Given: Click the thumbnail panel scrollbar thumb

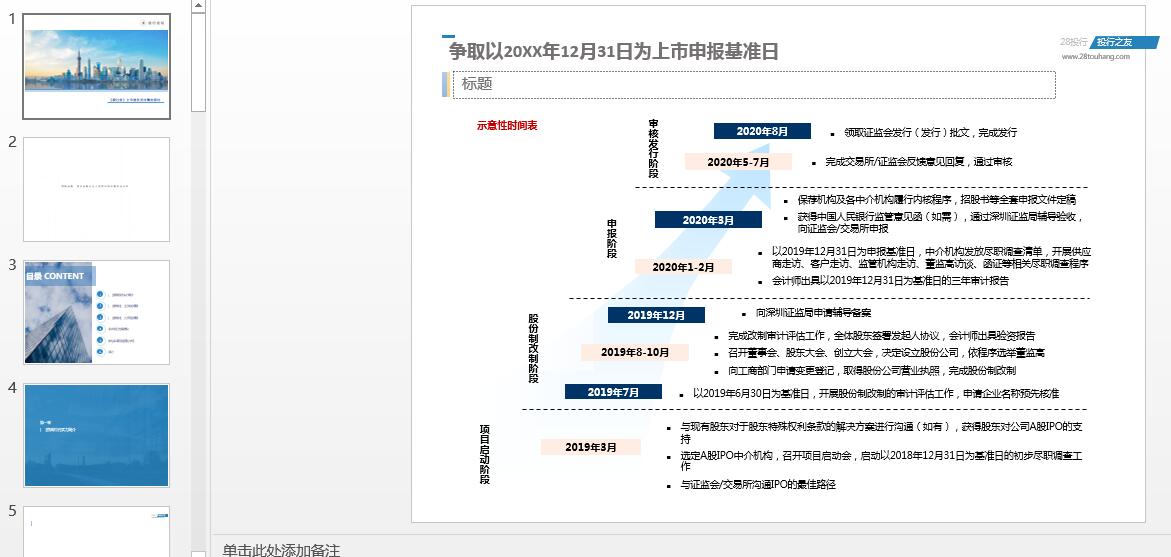Looking at the screenshot, I should point(198,63).
